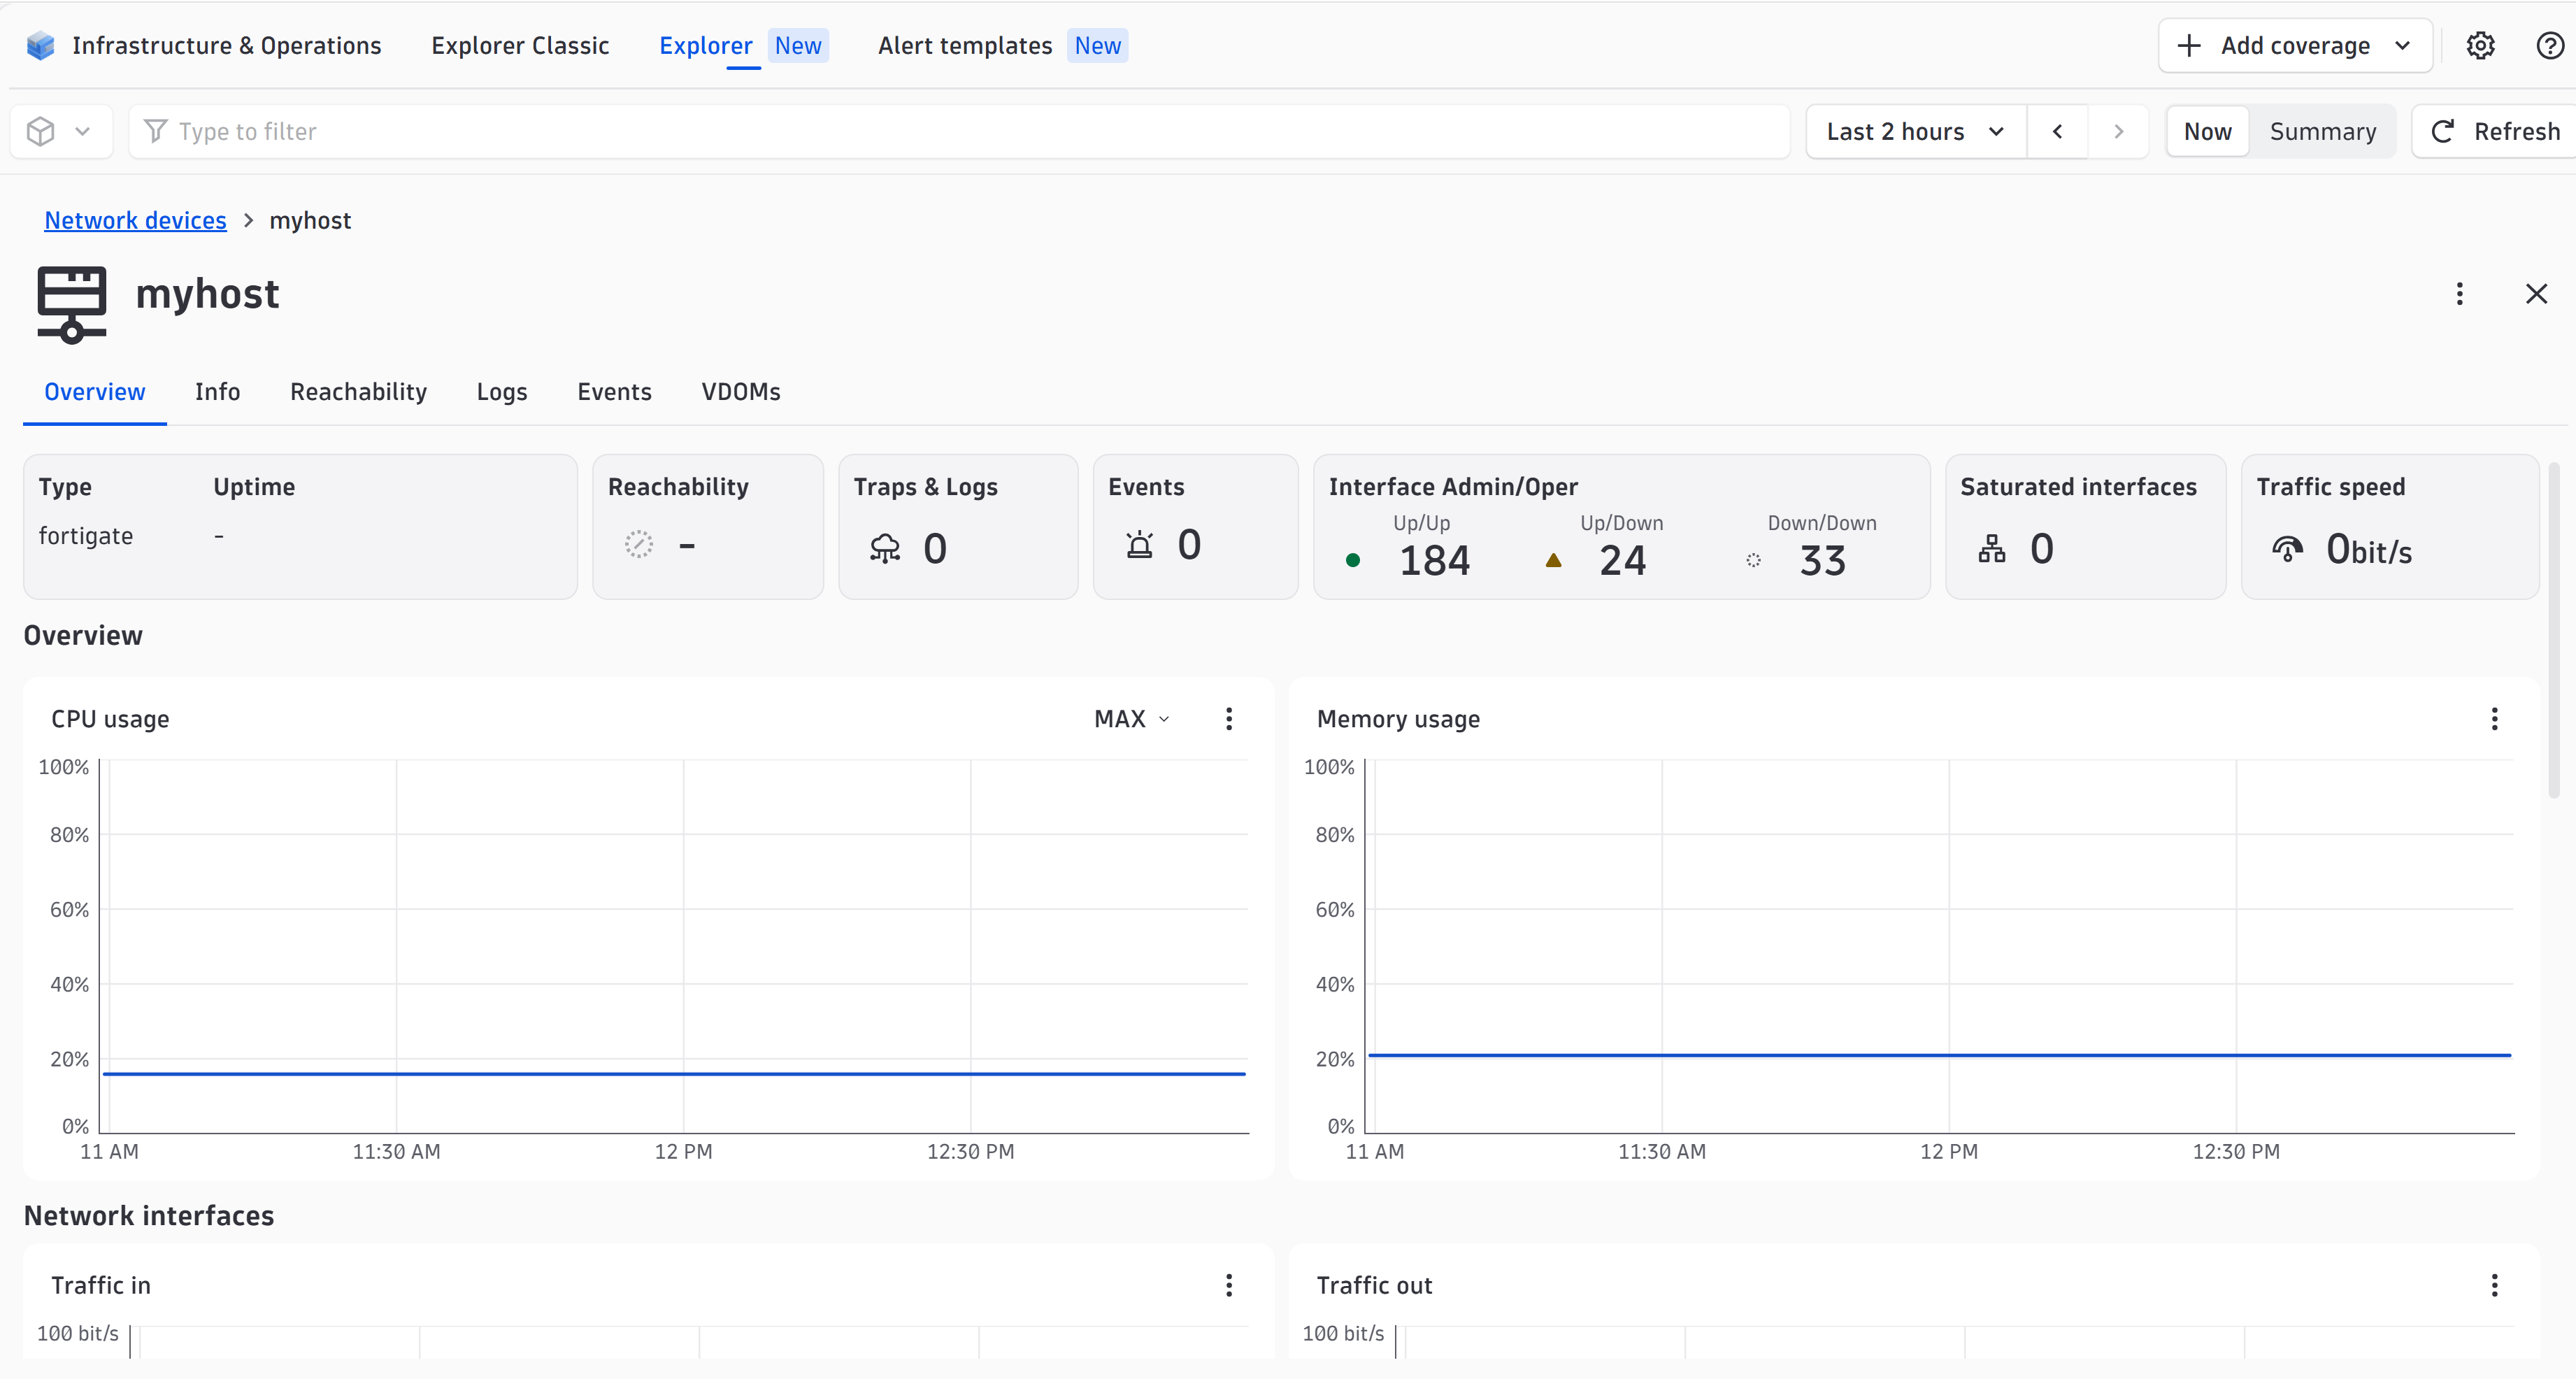Image resolution: width=2576 pixels, height=1379 pixels.
Task: Open the settings gear icon
Action: click(2480, 46)
